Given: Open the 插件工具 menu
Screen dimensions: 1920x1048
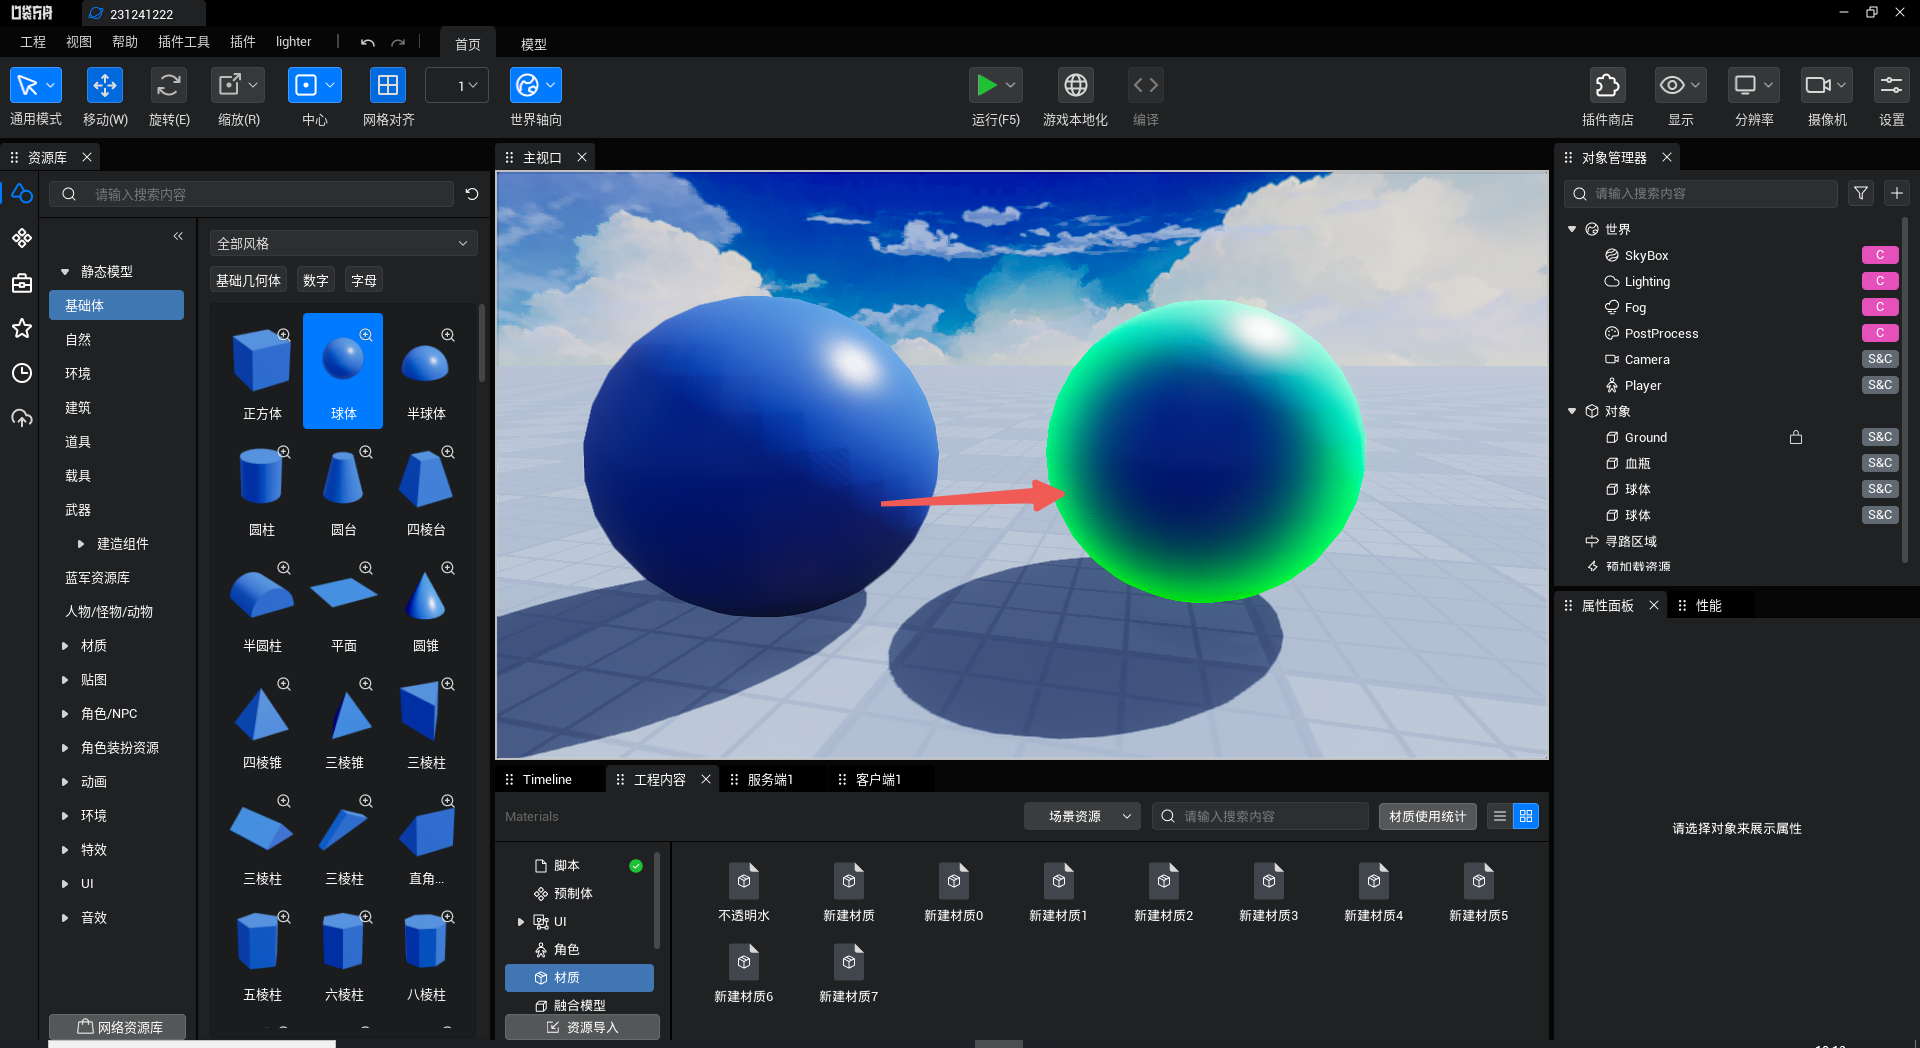Looking at the screenshot, I should (x=184, y=42).
